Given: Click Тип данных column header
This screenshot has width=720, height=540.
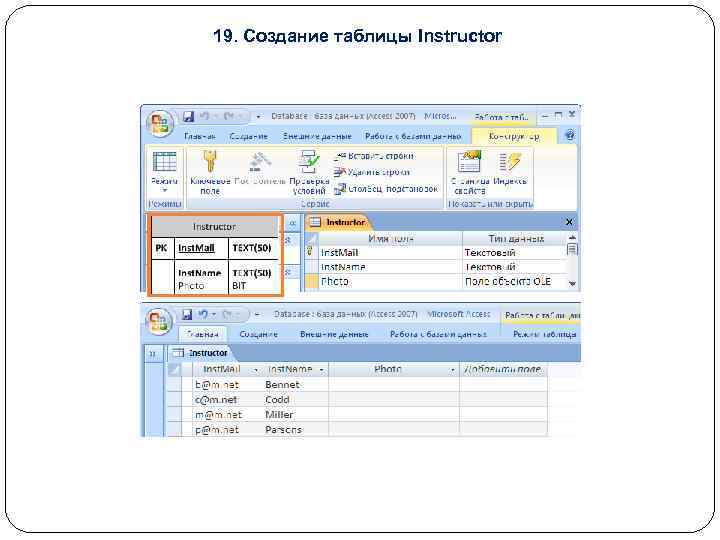Looking at the screenshot, I should click(515, 238).
